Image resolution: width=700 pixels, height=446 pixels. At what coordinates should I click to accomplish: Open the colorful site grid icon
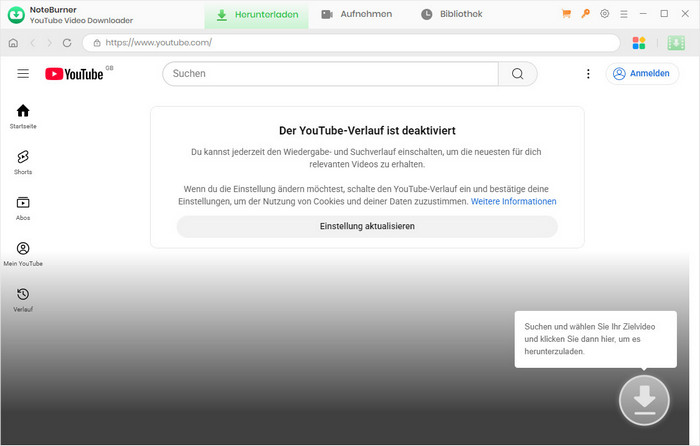[x=639, y=43]
